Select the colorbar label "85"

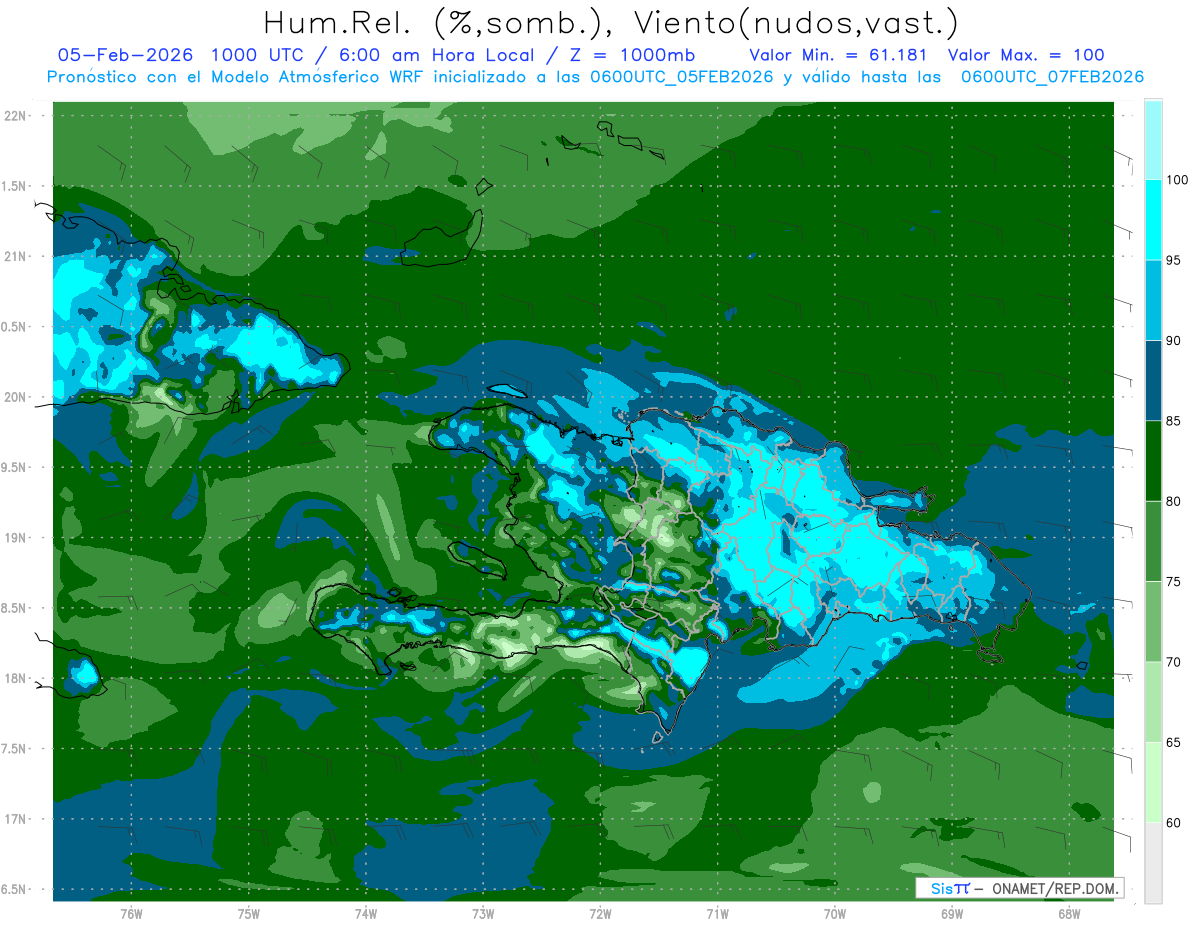[x=1174, y=421]
